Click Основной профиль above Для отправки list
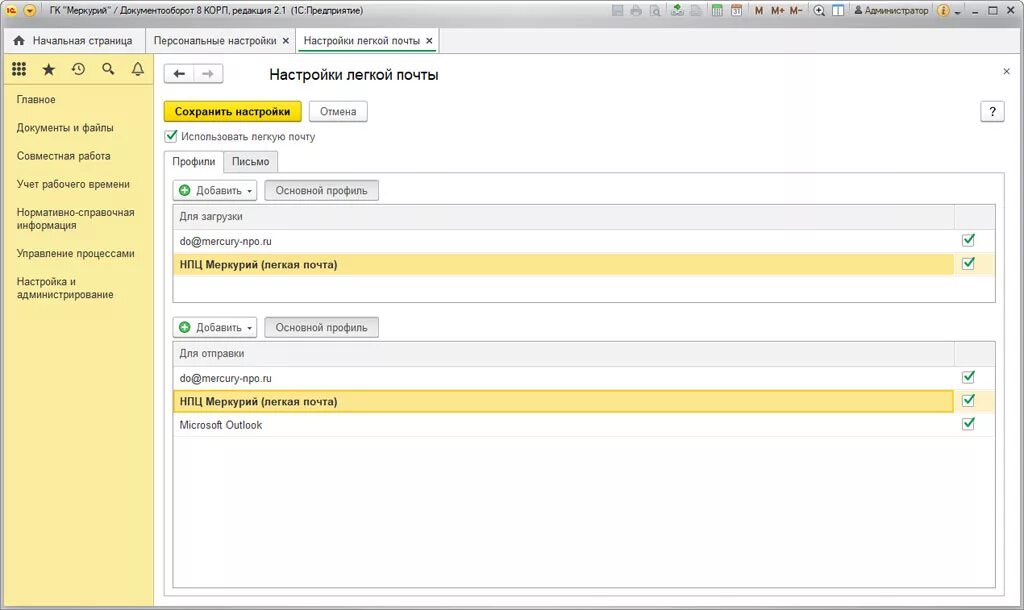 pyautogui.click(x=321, y=328)
